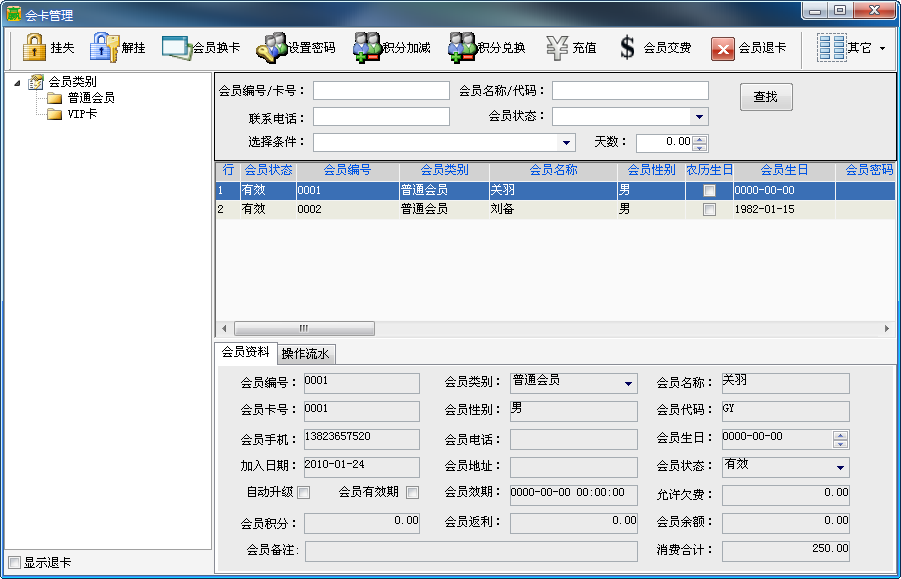Click the 会员换卡 card icon
The image size is (901, 579).
[x=176, y=47]
